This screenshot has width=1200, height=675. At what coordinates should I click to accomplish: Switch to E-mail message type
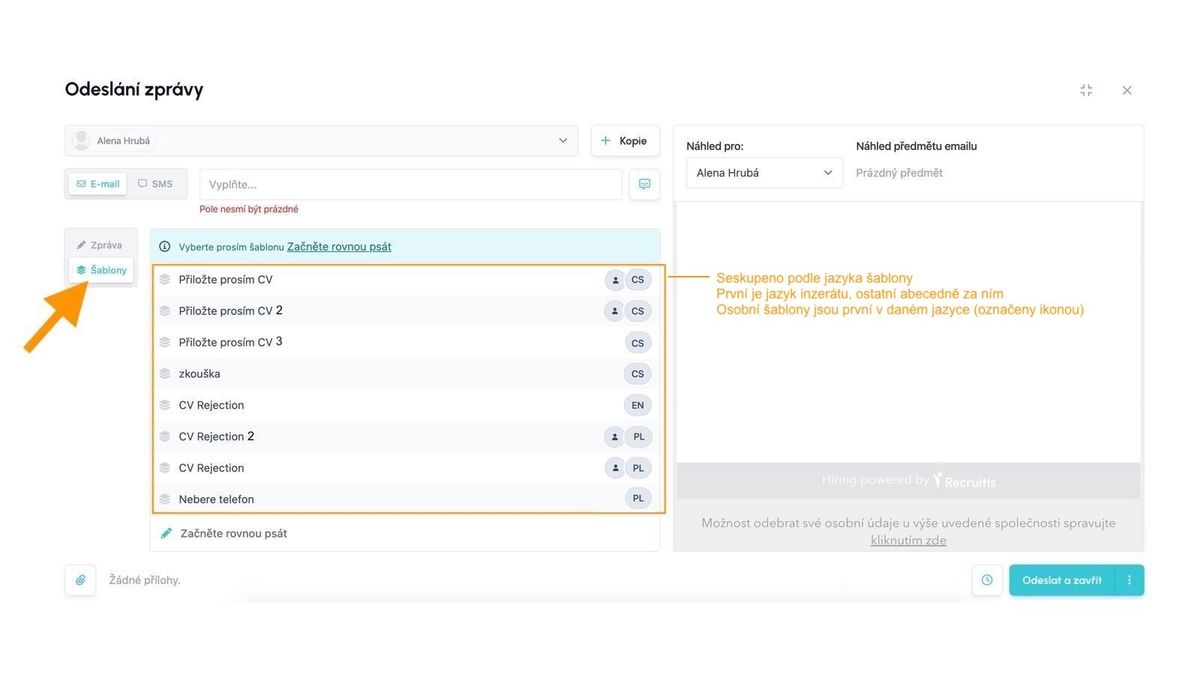click(98, 184)
